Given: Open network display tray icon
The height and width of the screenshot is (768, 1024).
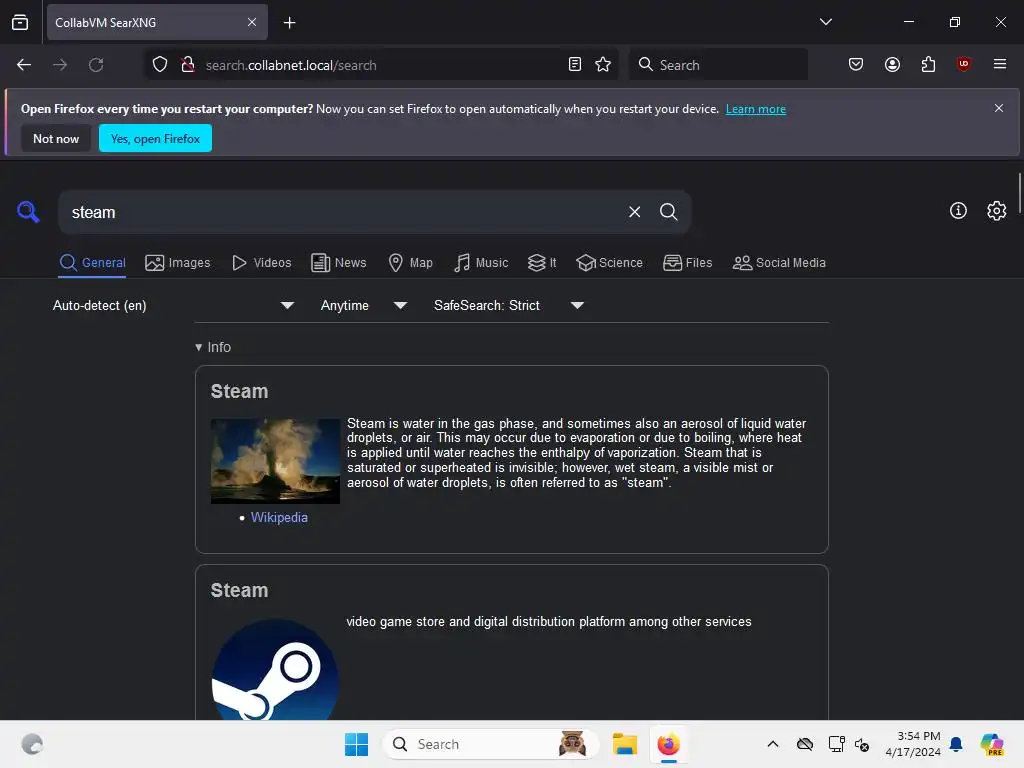Looking at the screenshot, I should (x=836, y=744).
